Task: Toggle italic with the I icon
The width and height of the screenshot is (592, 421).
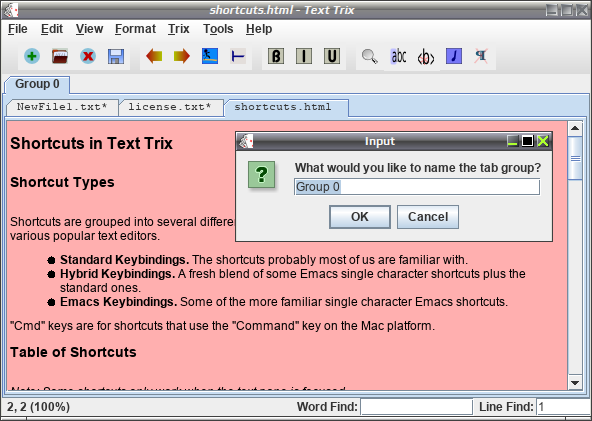Action: click(x=304, y=56)
